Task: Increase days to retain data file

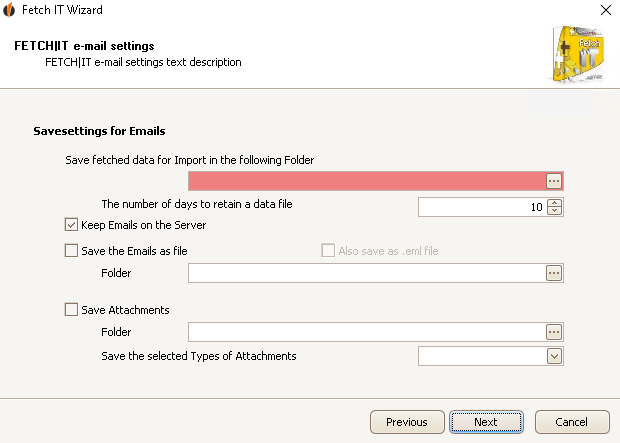Action: 554,203
